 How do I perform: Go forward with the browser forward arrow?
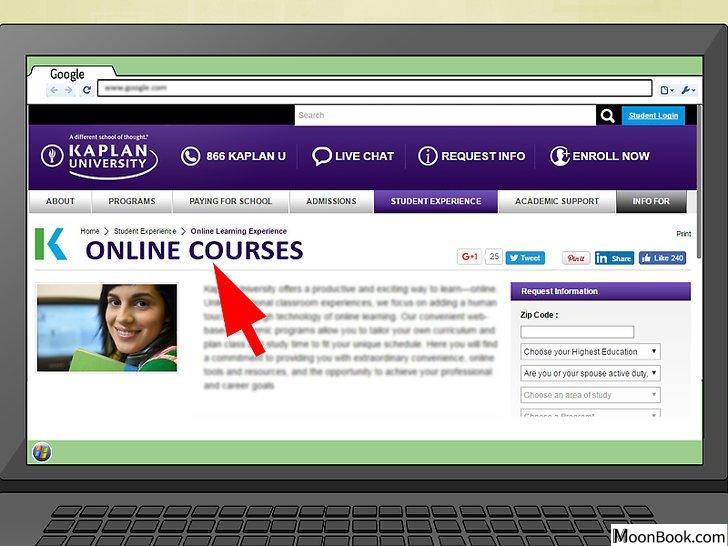coord(69,90)
